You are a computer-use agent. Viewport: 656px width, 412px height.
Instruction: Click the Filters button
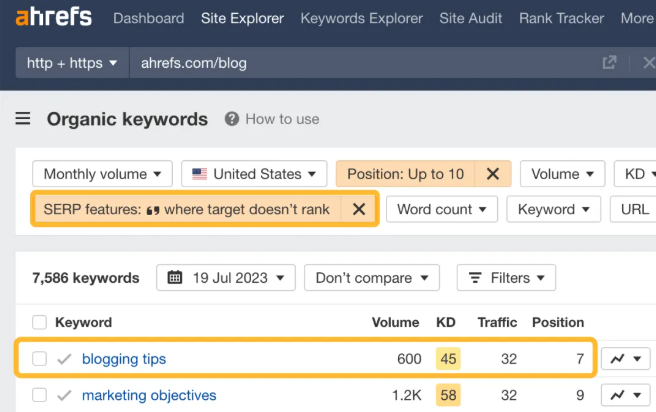[x=506, y=278]
